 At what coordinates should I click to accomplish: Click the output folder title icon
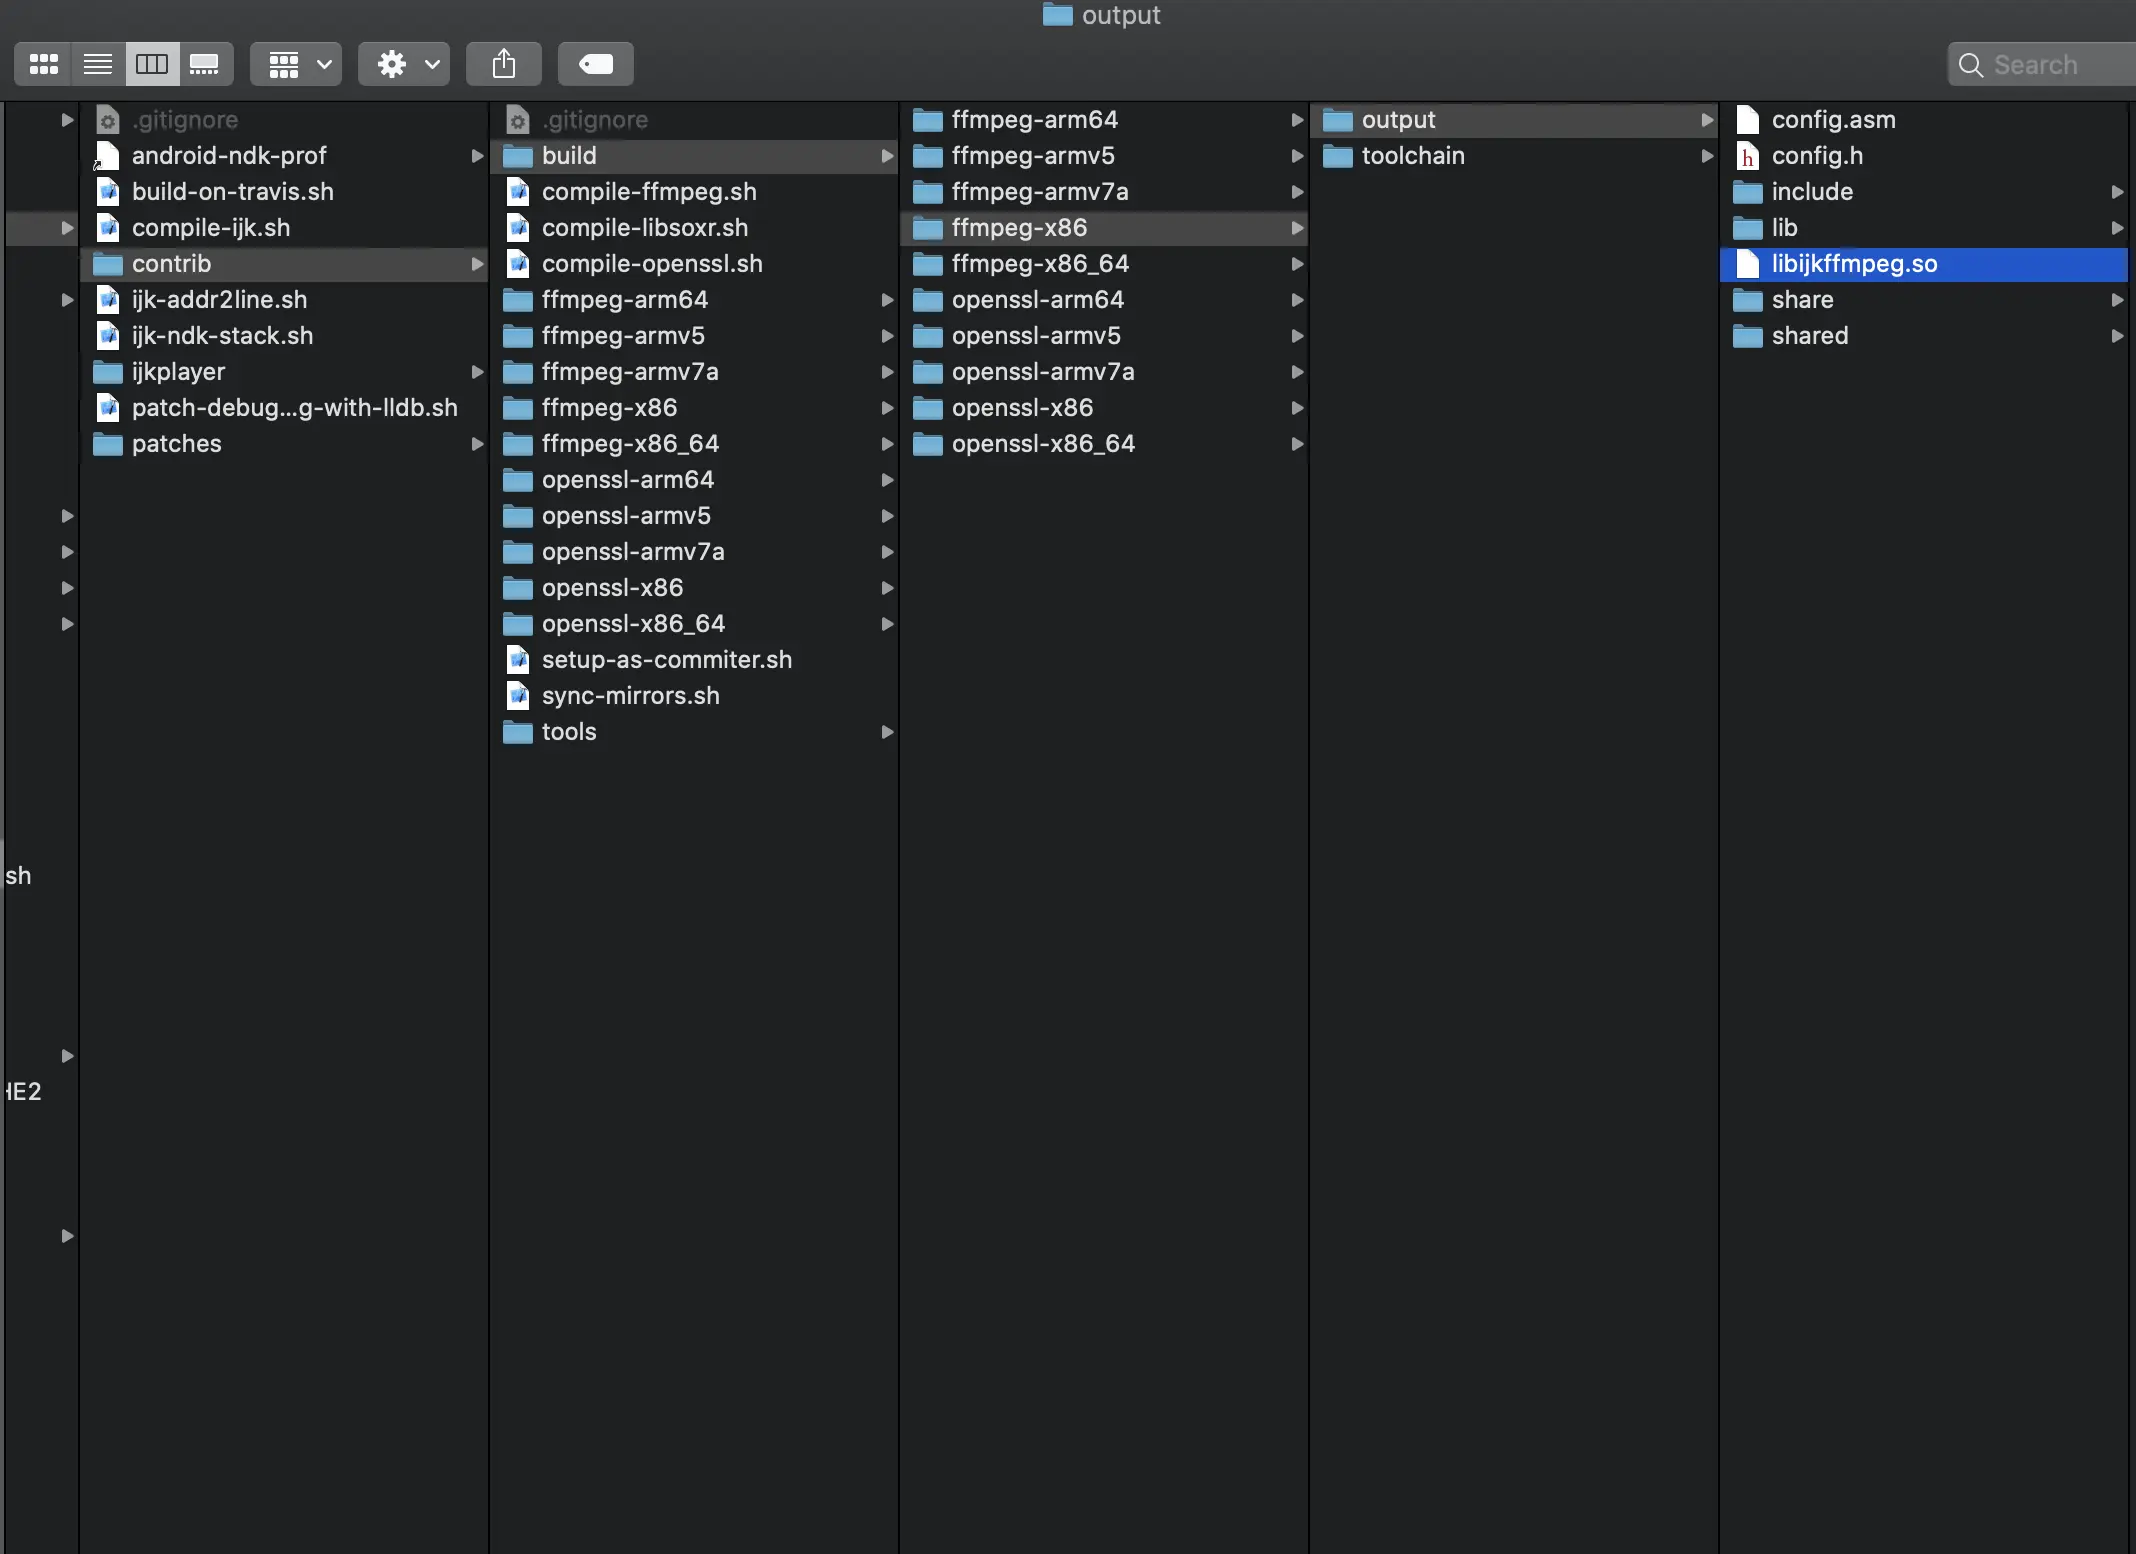[x=1057, y=15]
